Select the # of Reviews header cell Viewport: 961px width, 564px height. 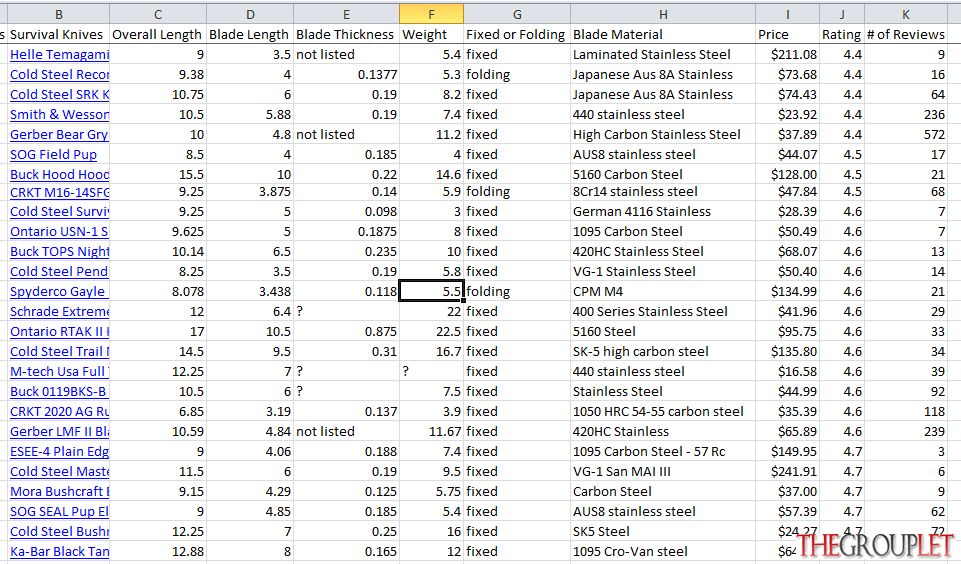tap(906, 35)
